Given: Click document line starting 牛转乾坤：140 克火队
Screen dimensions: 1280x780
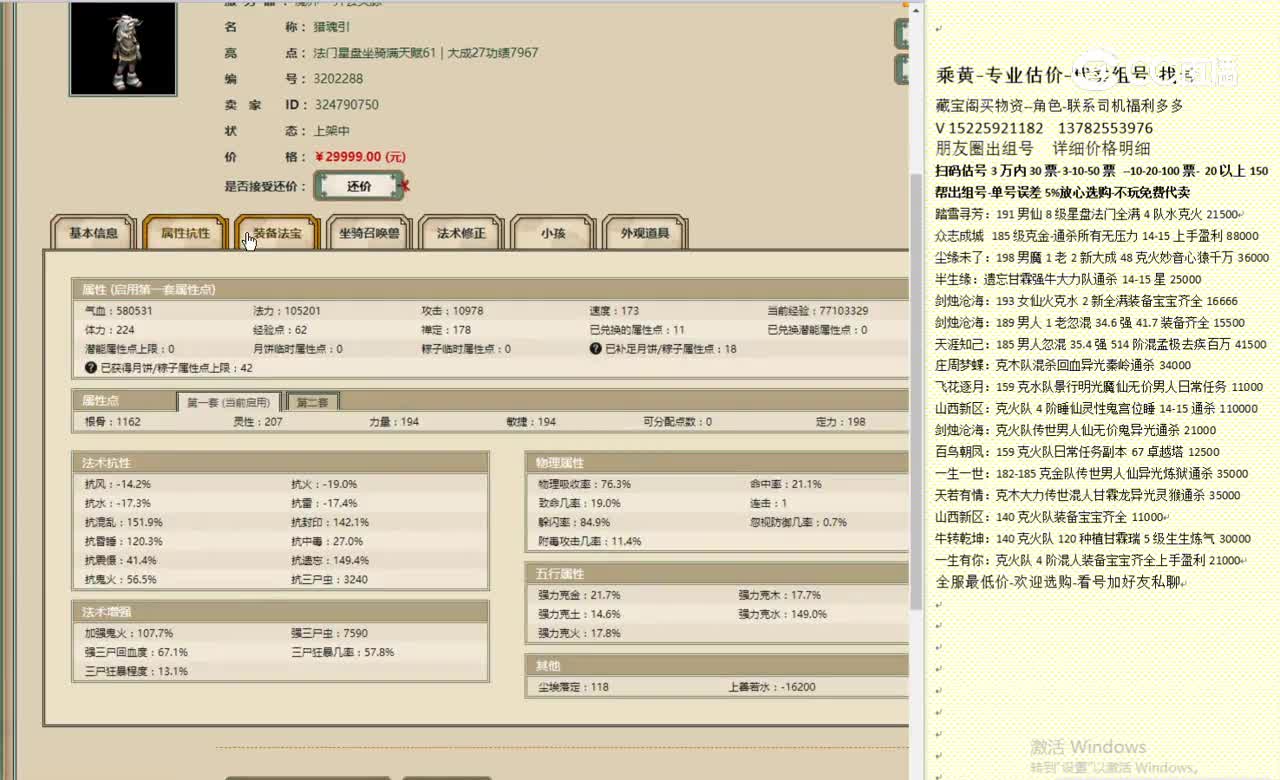Looking at the screenshot, I should coord(1093,538).
